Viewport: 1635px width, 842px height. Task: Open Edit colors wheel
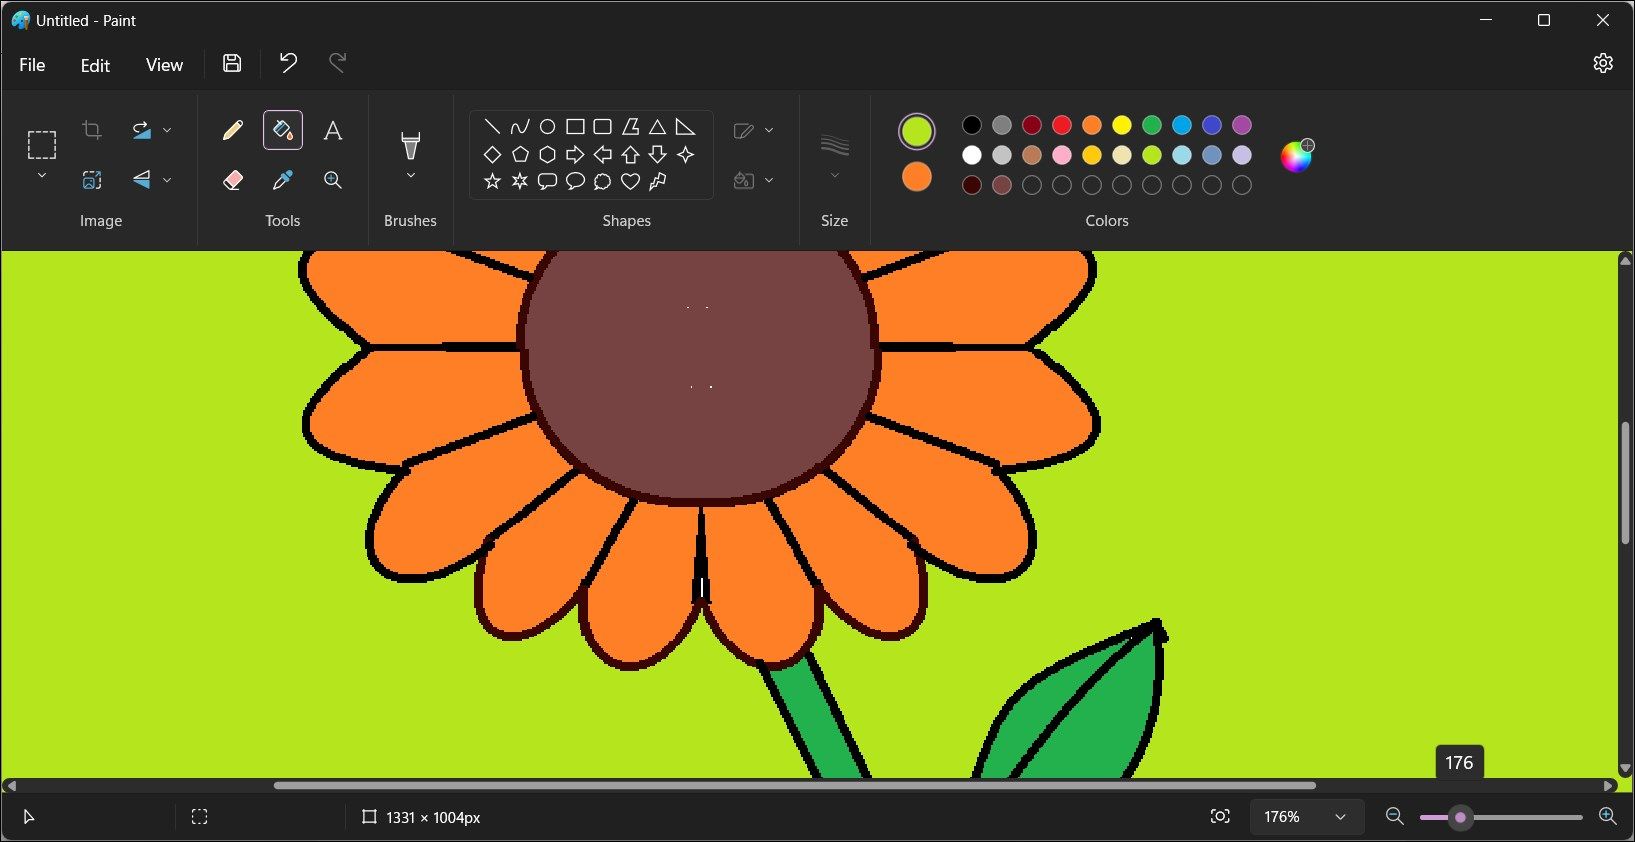tap(1297, 156)
